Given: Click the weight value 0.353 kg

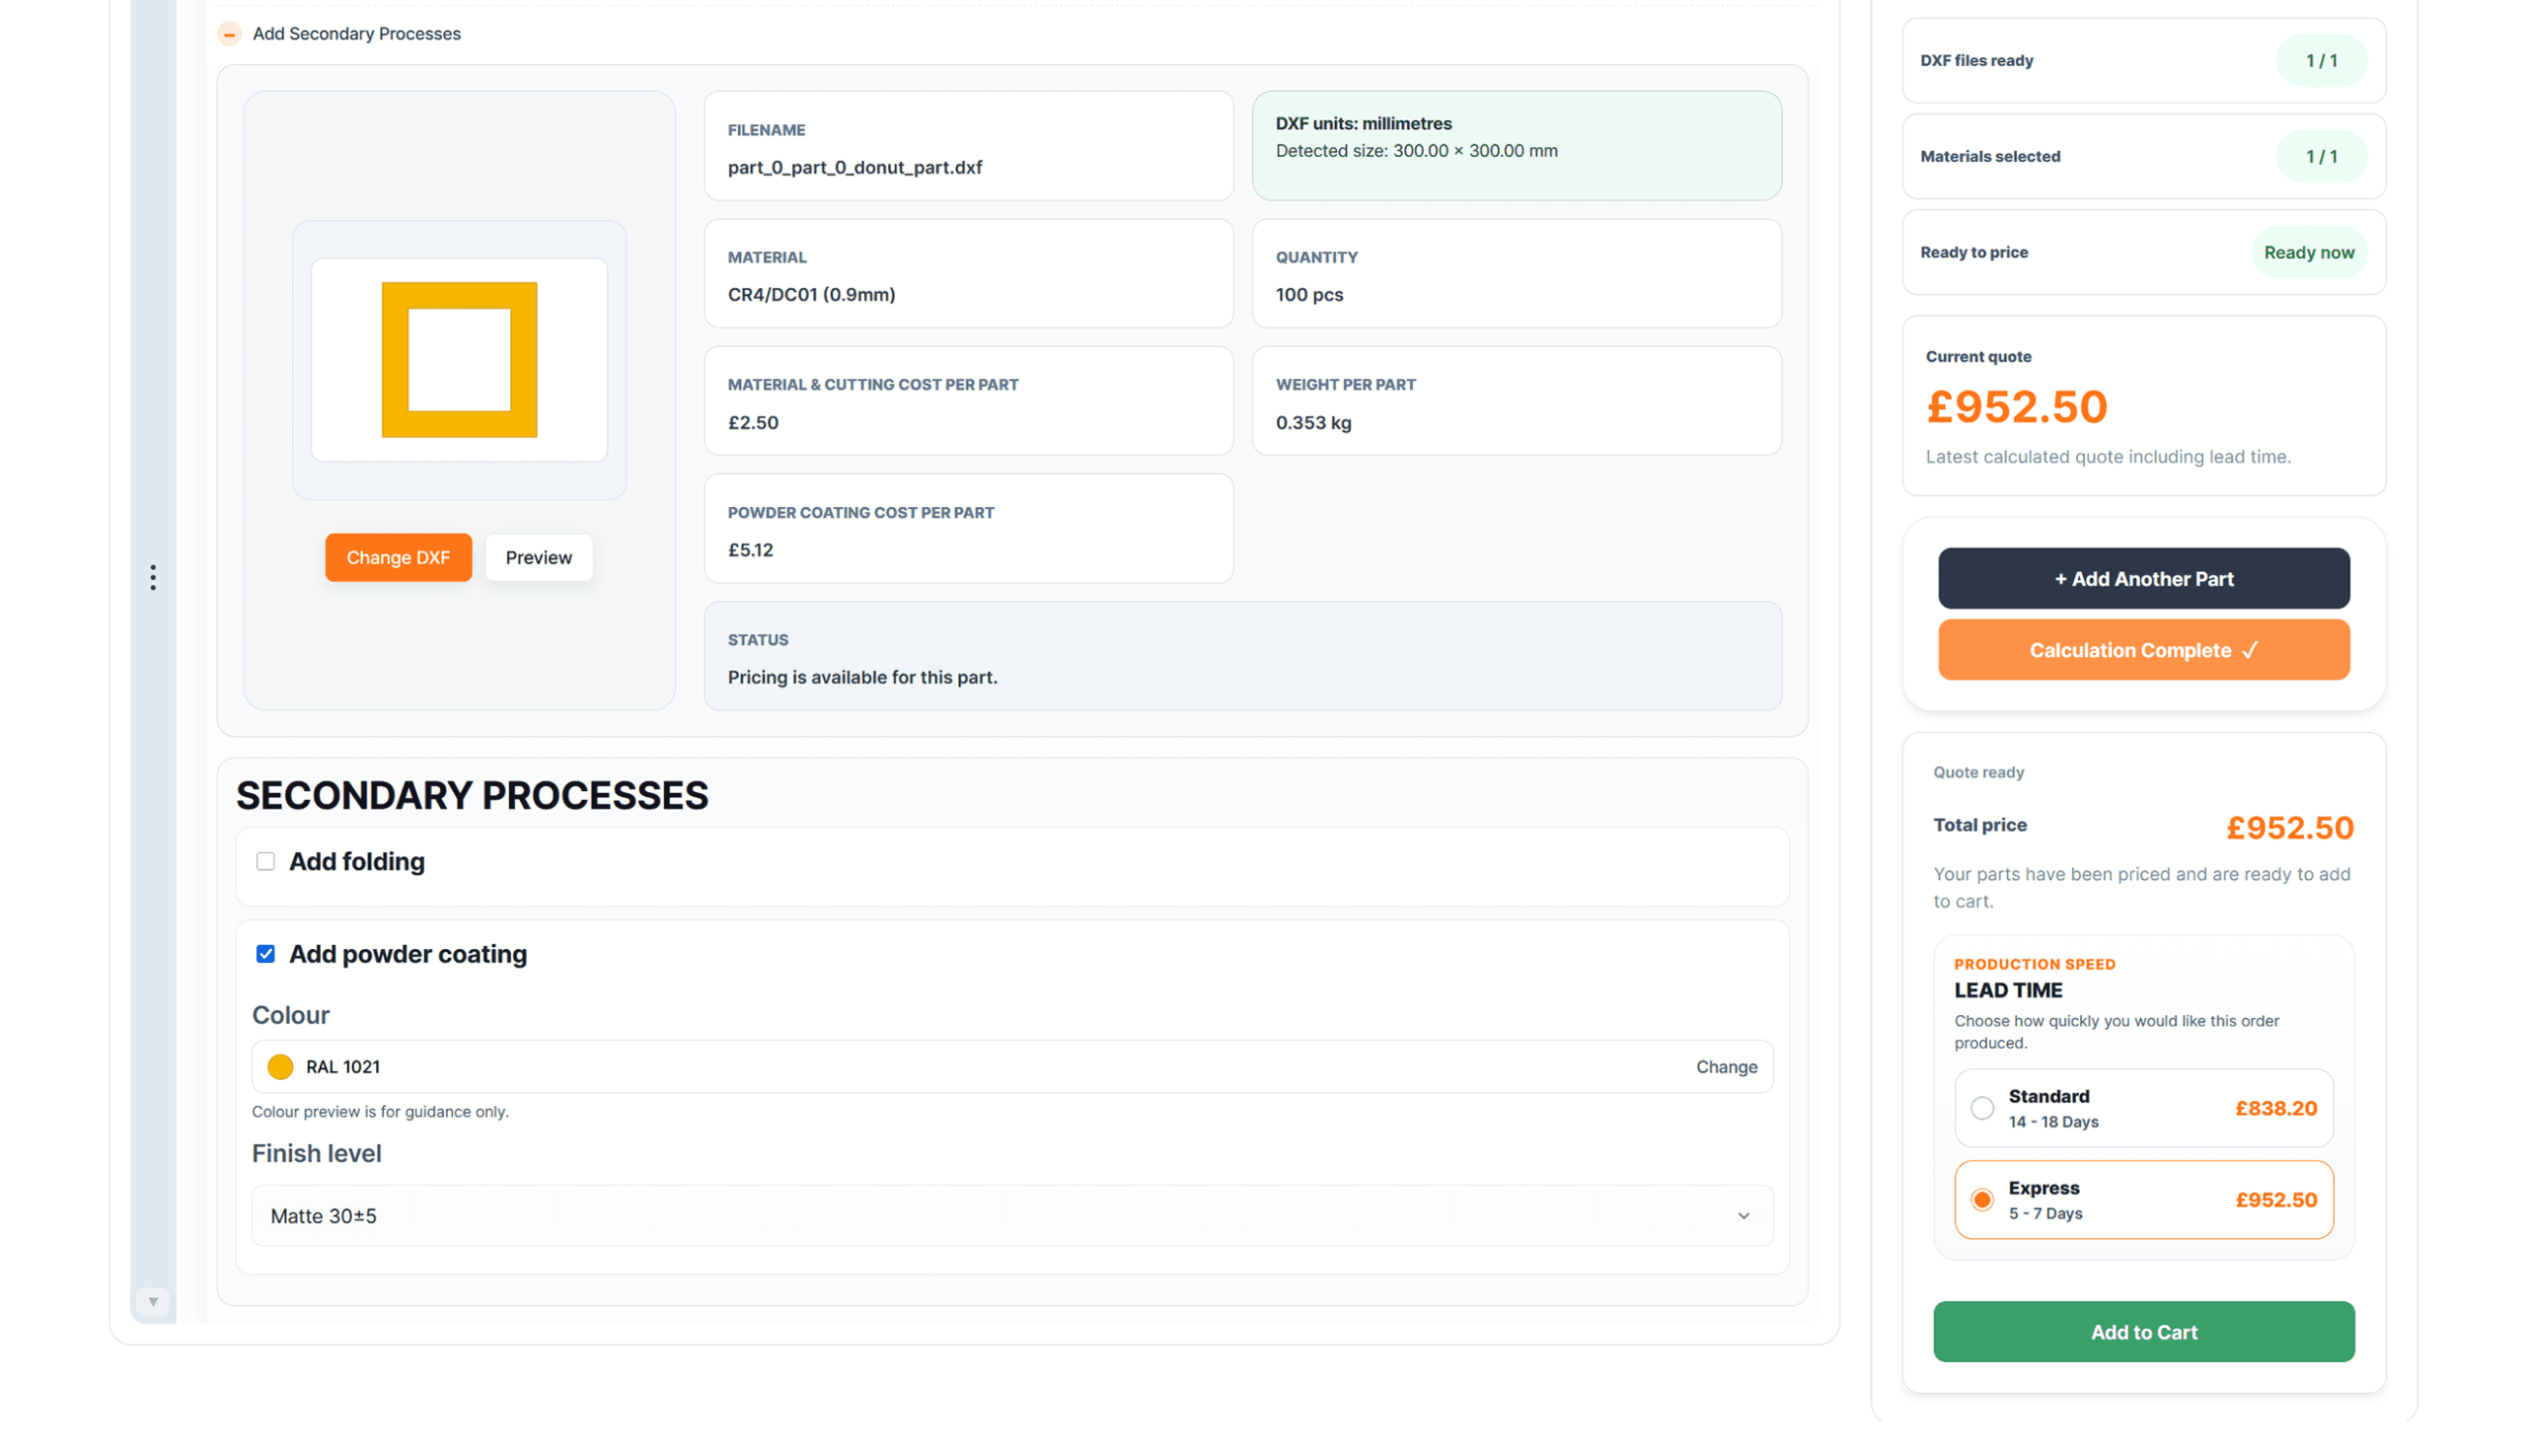Looking at the screenshot, I should click(1313, 422).
